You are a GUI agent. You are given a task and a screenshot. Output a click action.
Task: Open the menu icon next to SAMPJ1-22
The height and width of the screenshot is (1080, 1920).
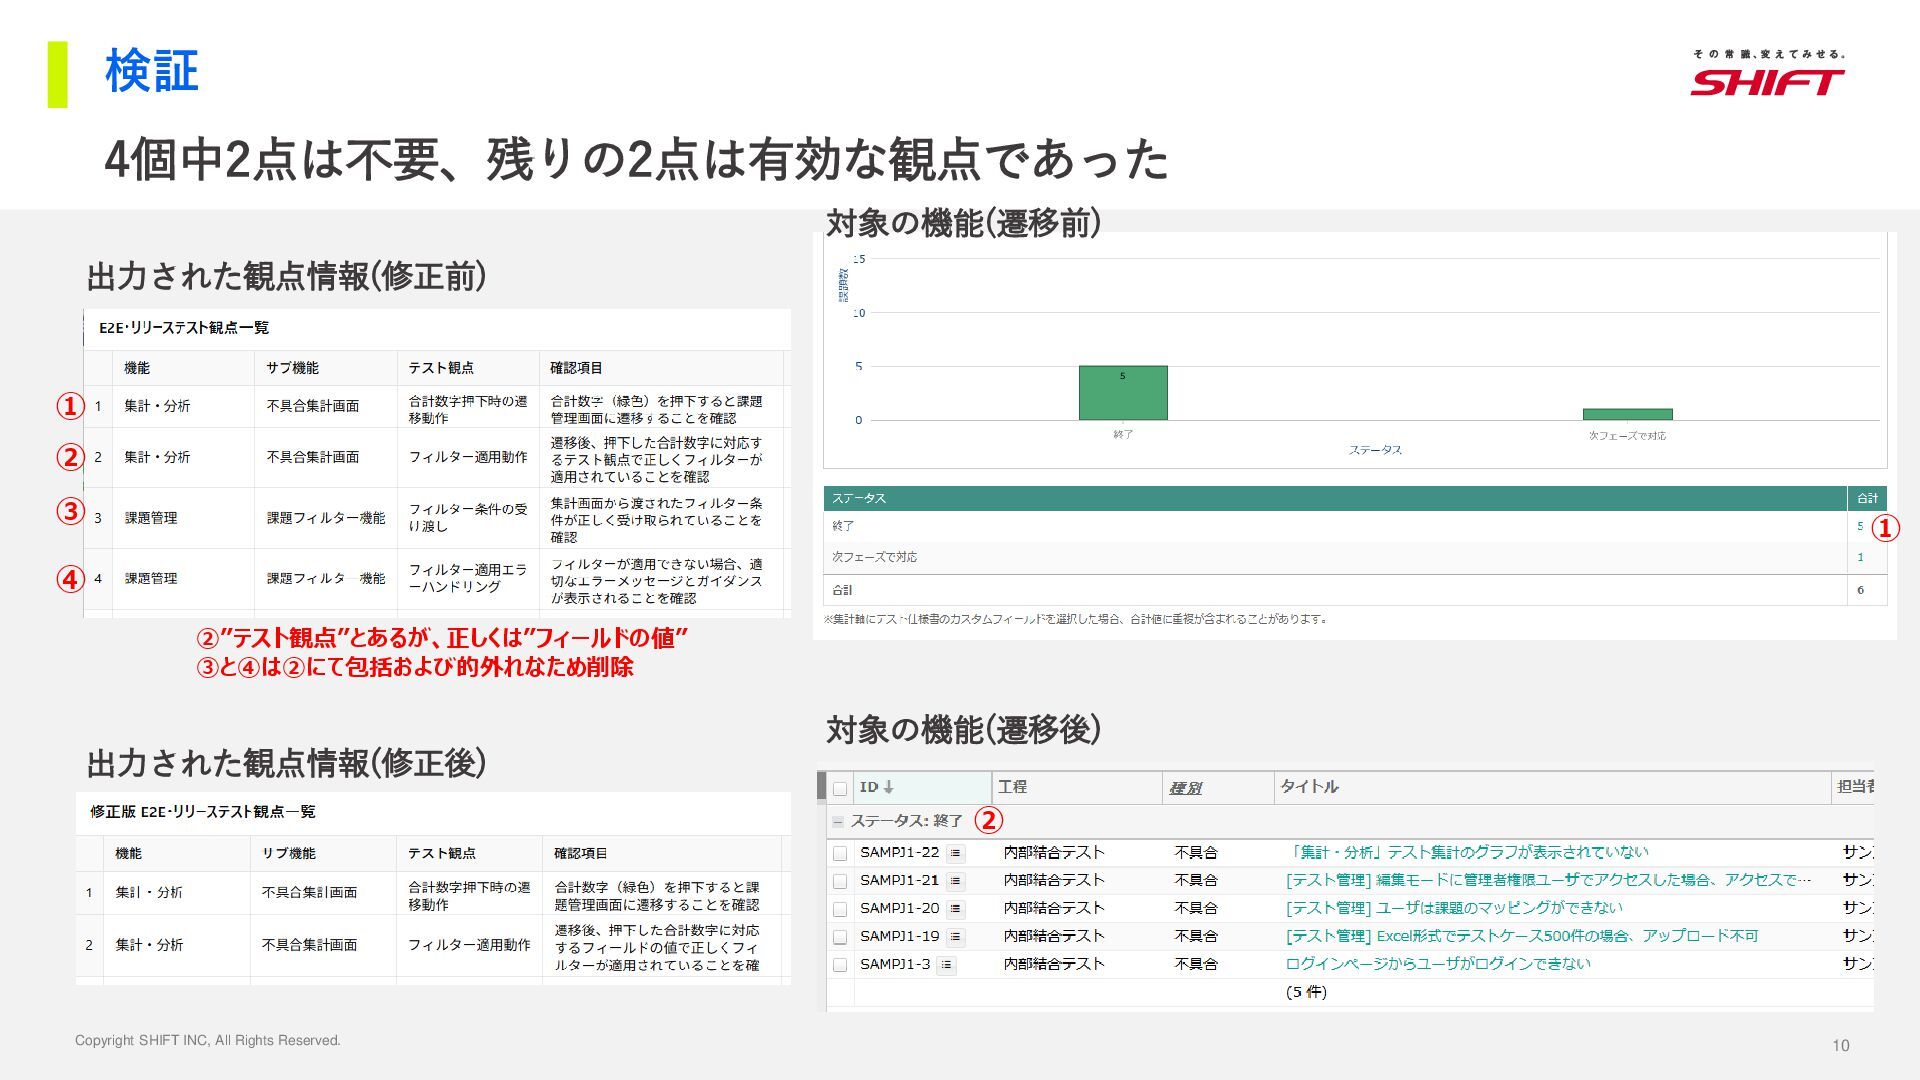pos(955,853)
